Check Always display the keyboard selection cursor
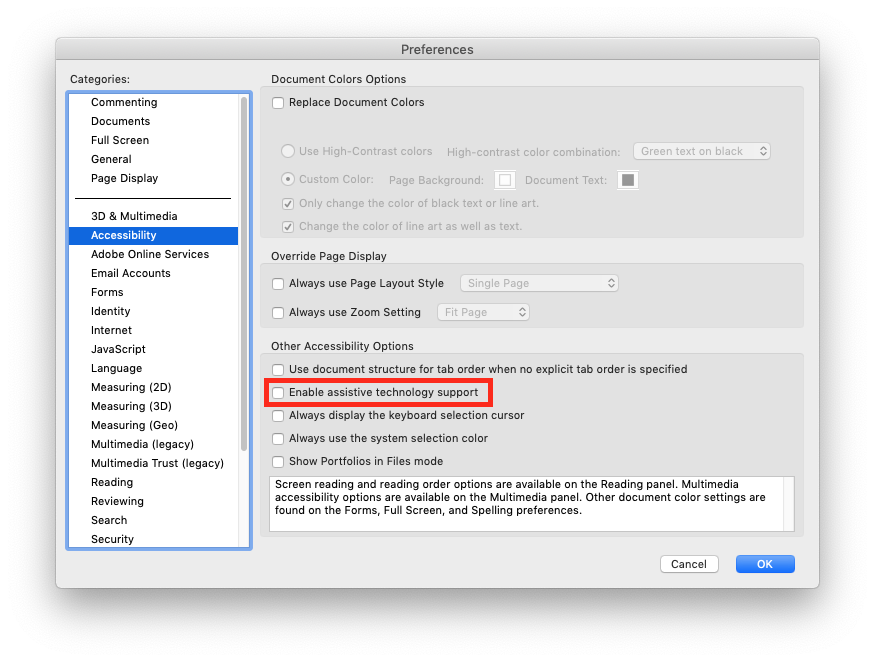This screenshot has width=875, height=662. (277, 415)
